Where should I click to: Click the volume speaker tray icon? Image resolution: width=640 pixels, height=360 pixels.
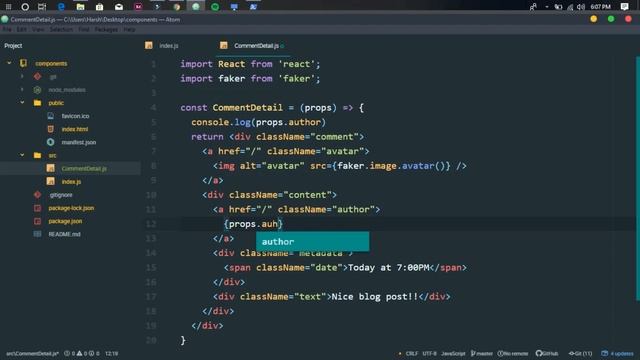click(x=580, y=7)
